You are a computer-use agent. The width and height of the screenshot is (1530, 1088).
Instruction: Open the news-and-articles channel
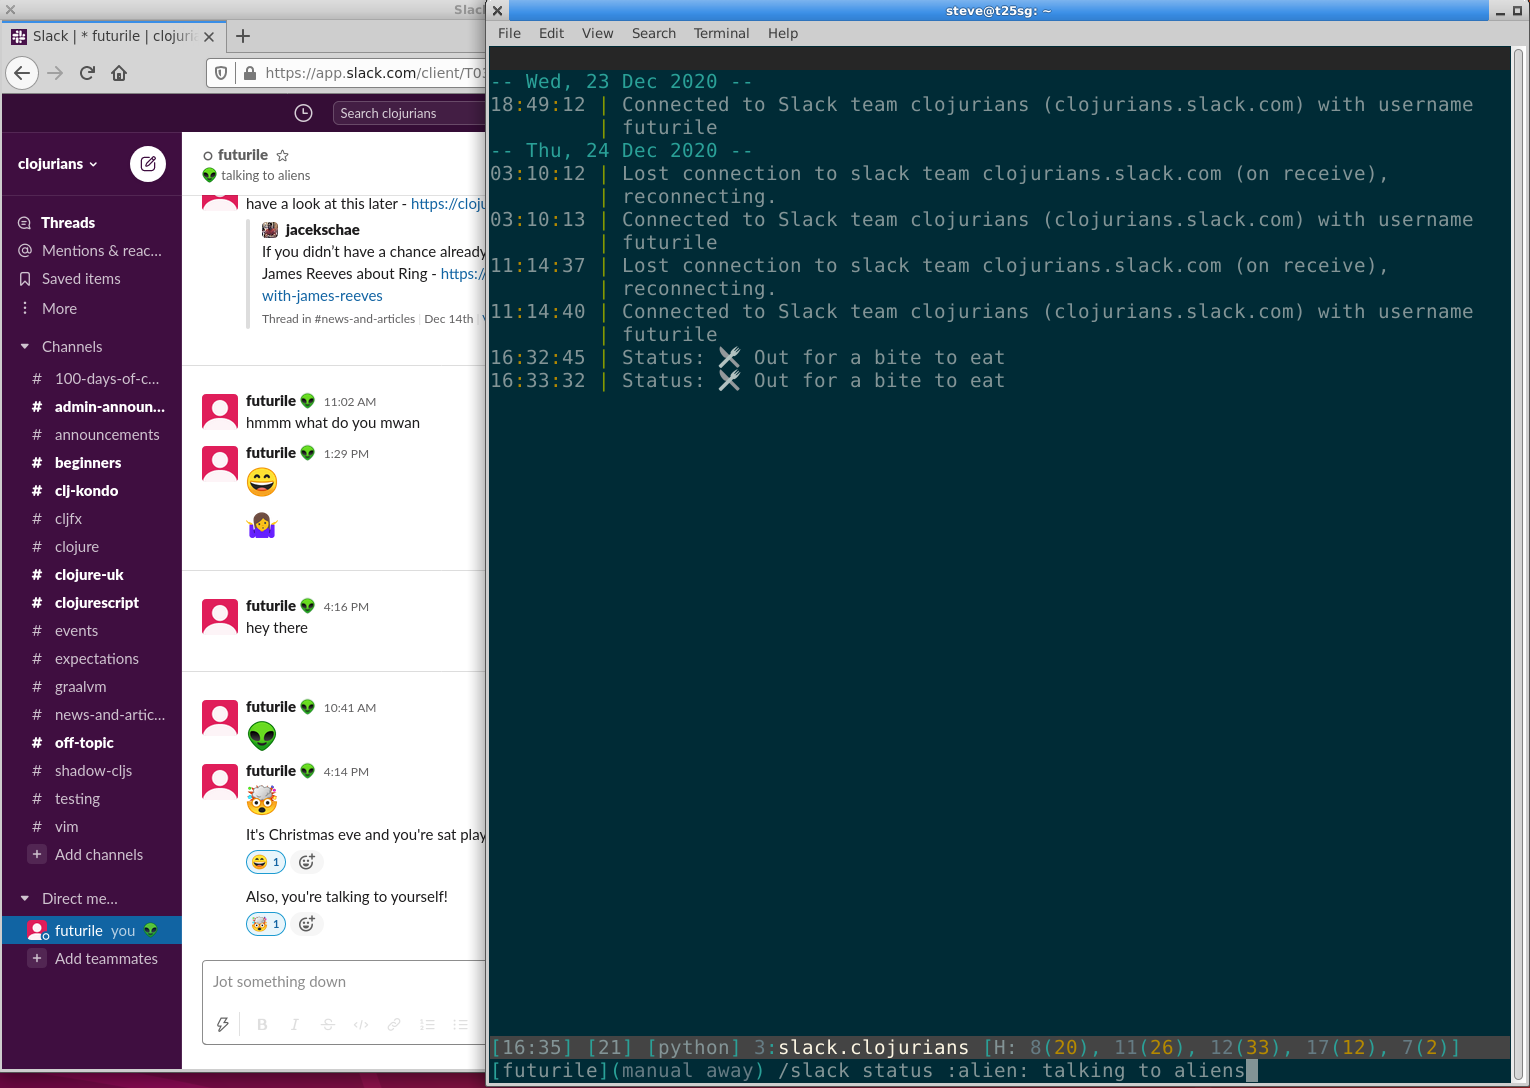[91, 715]
